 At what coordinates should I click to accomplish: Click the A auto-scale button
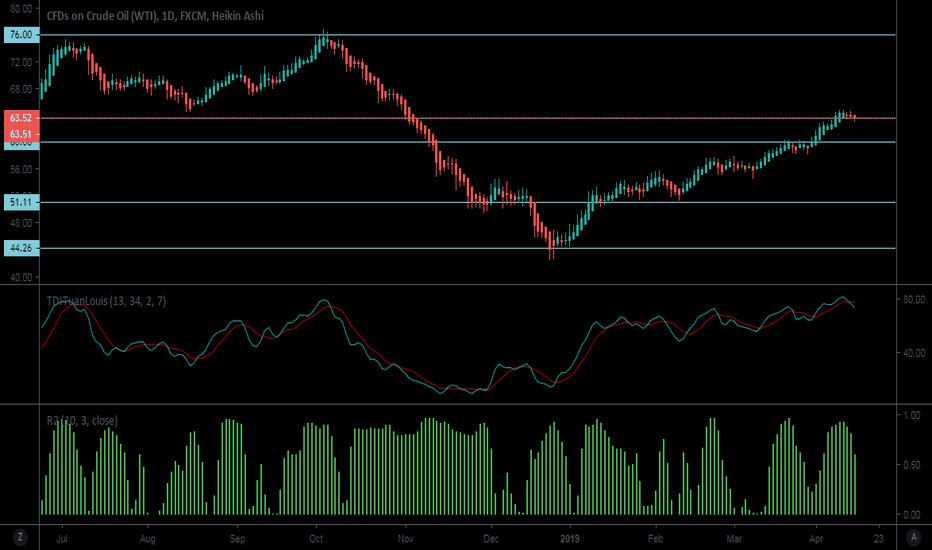click(x=914, y=538)
